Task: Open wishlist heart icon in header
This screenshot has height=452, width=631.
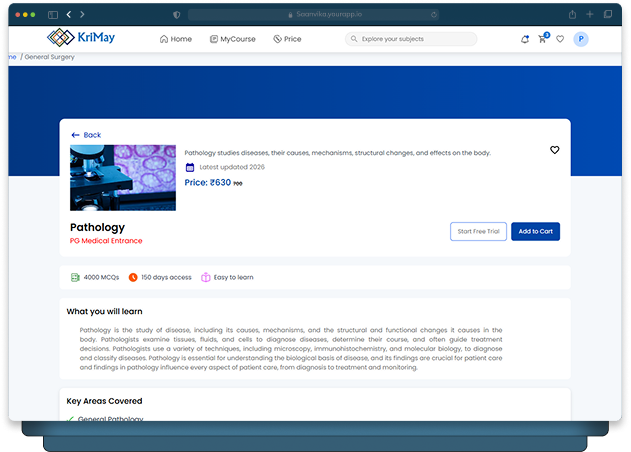Action: (560, 39)
